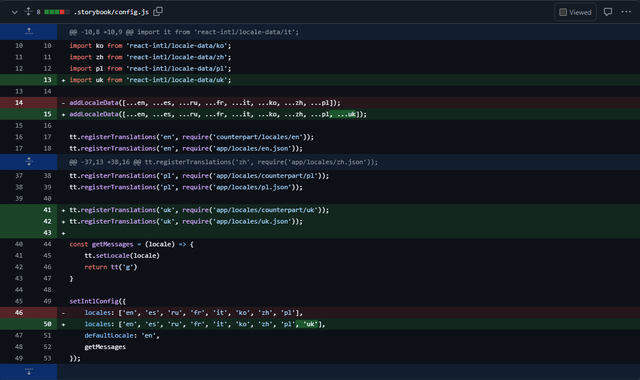Click removed line number 14

click(19, 103)
